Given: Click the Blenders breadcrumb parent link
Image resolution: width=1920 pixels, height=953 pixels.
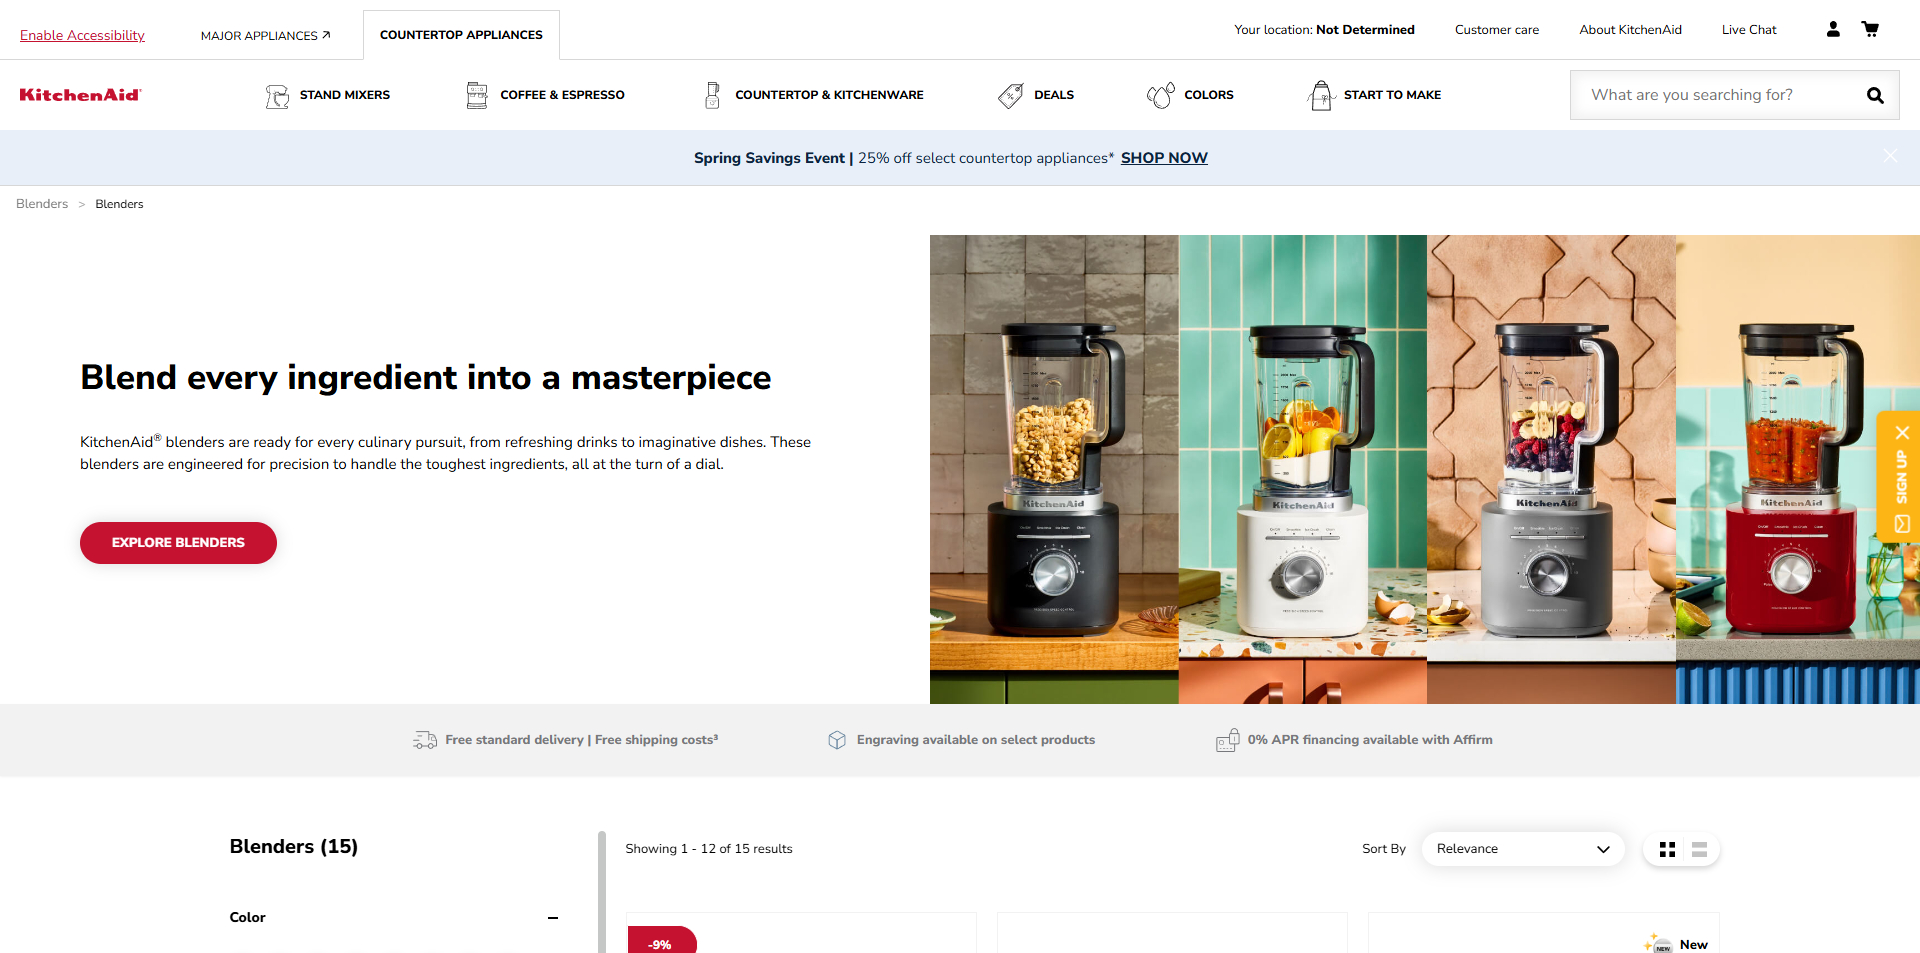Looking at the screenshot, I should pyautogui.click(x=42, y=204).
